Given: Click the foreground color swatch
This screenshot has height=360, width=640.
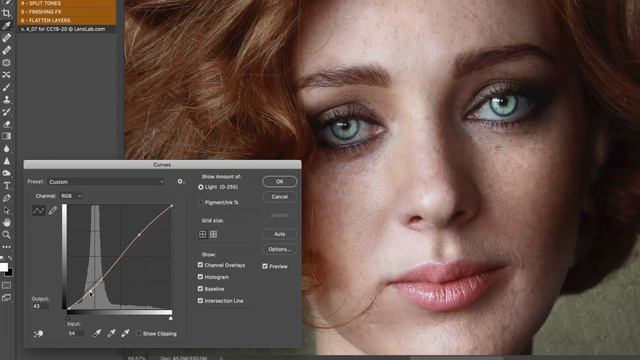Looking at the screenshot, I should pyautogui.click(x=3, y=267).
